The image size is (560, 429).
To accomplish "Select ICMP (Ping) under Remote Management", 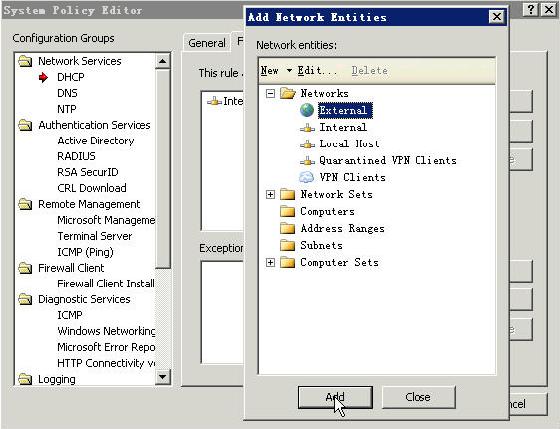I will point(85,252).
